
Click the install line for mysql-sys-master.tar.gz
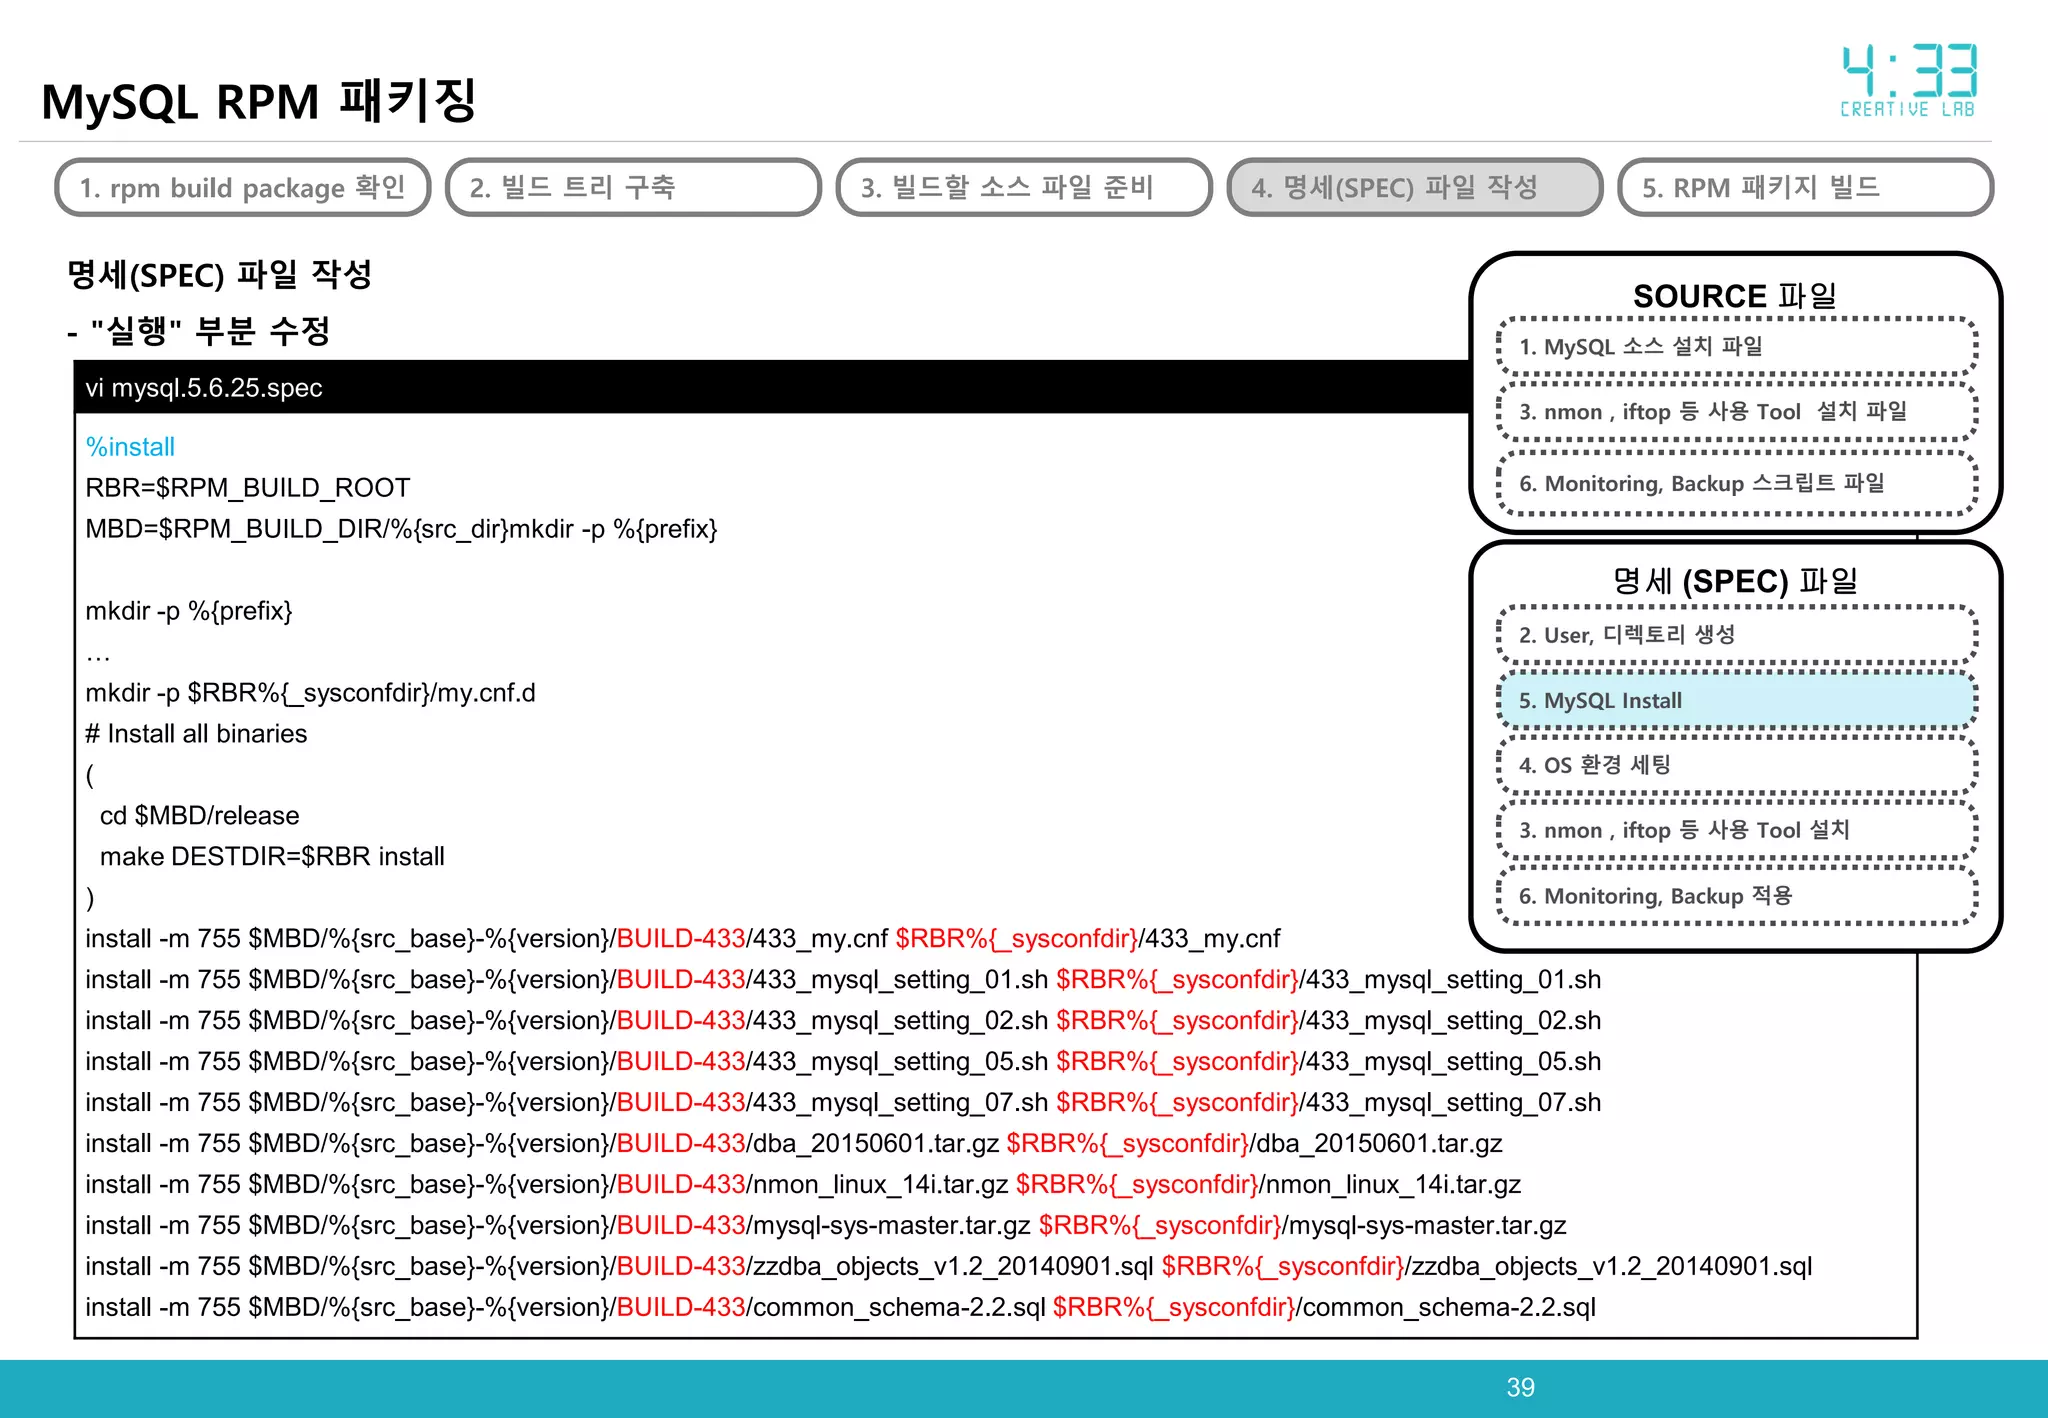click(826, 1226)
